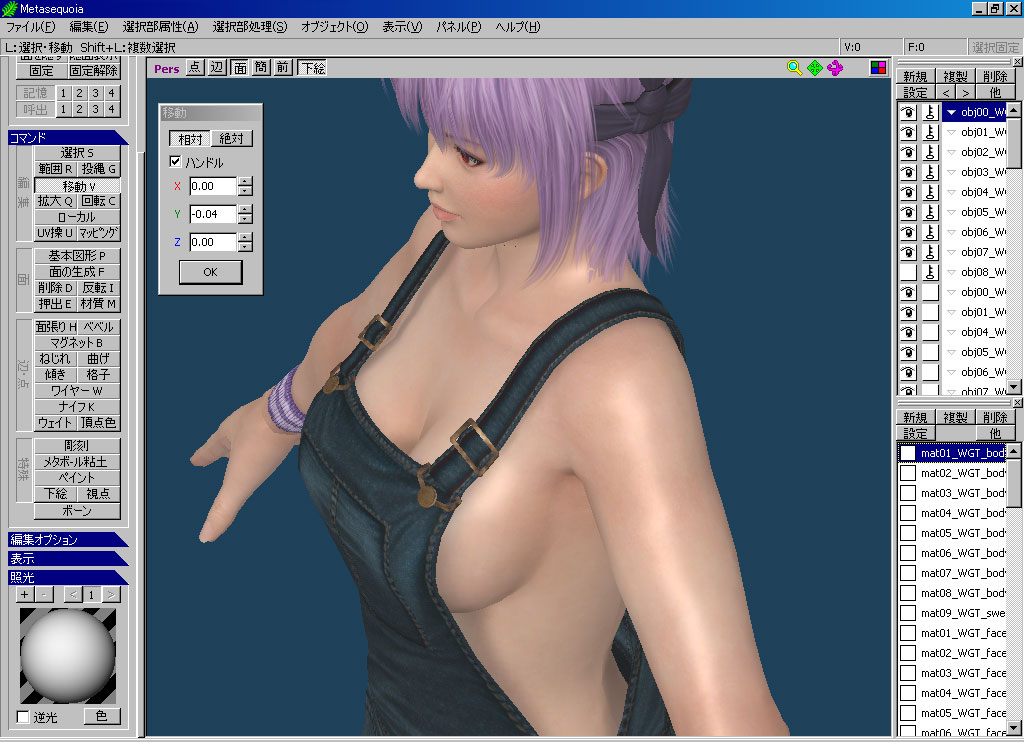Expand the Edit Options (編集オプション) panel

[68, 540]
